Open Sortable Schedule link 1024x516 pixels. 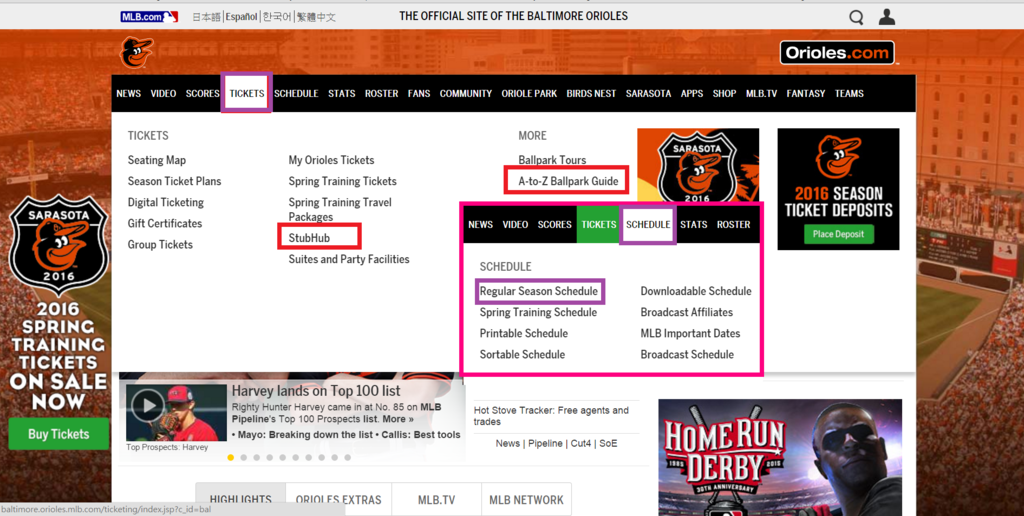(522, 354)
